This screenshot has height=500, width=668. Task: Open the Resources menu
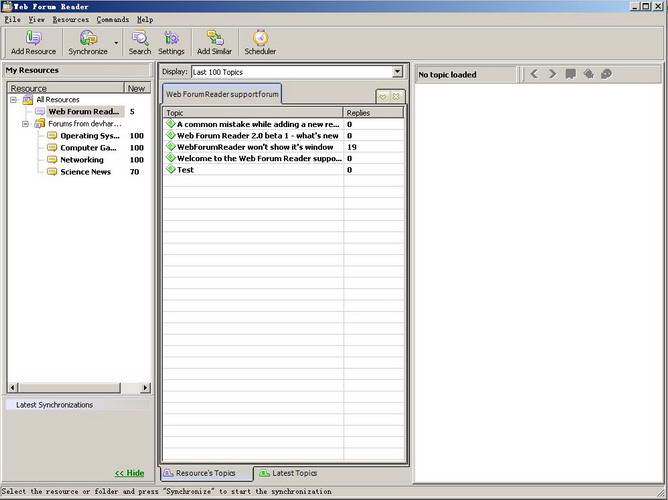click(x=71, y=20)
